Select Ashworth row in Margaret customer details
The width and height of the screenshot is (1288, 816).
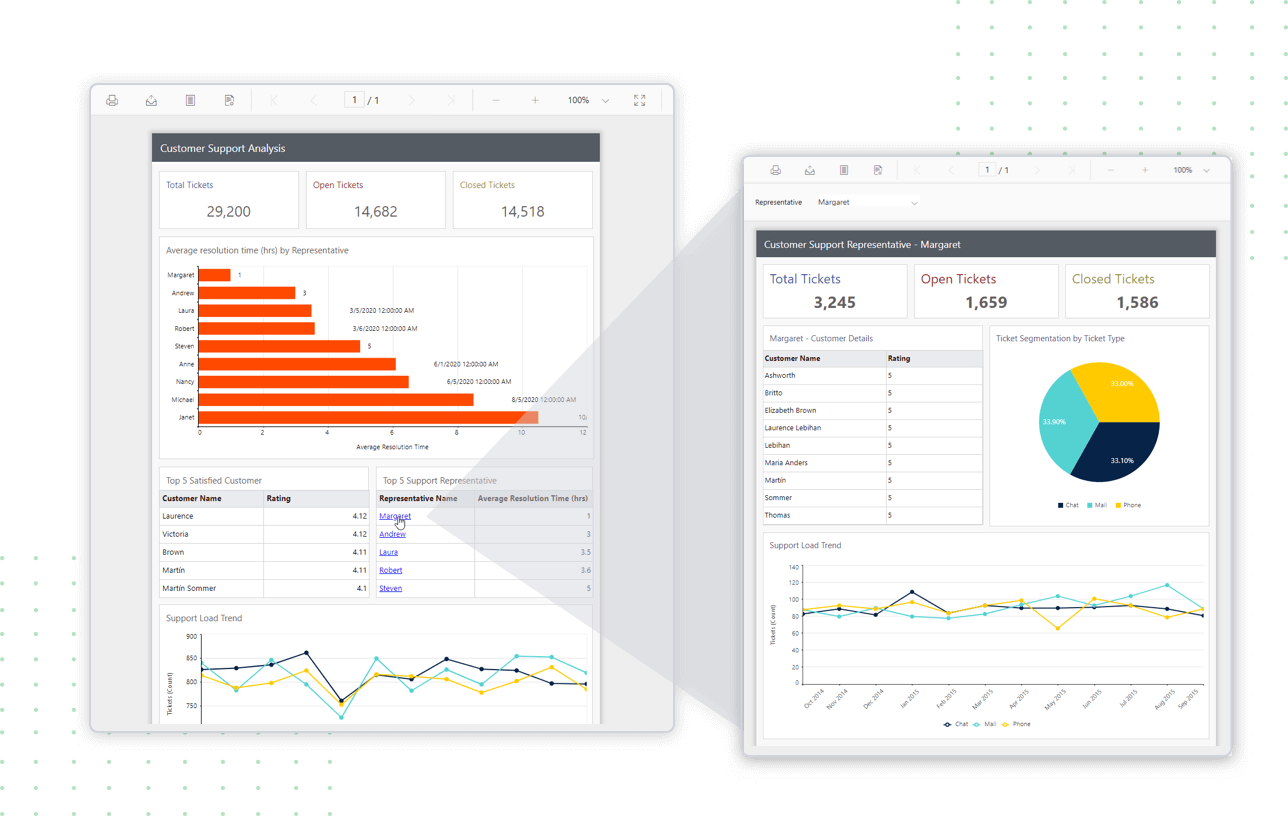click(x=872, y=375)
